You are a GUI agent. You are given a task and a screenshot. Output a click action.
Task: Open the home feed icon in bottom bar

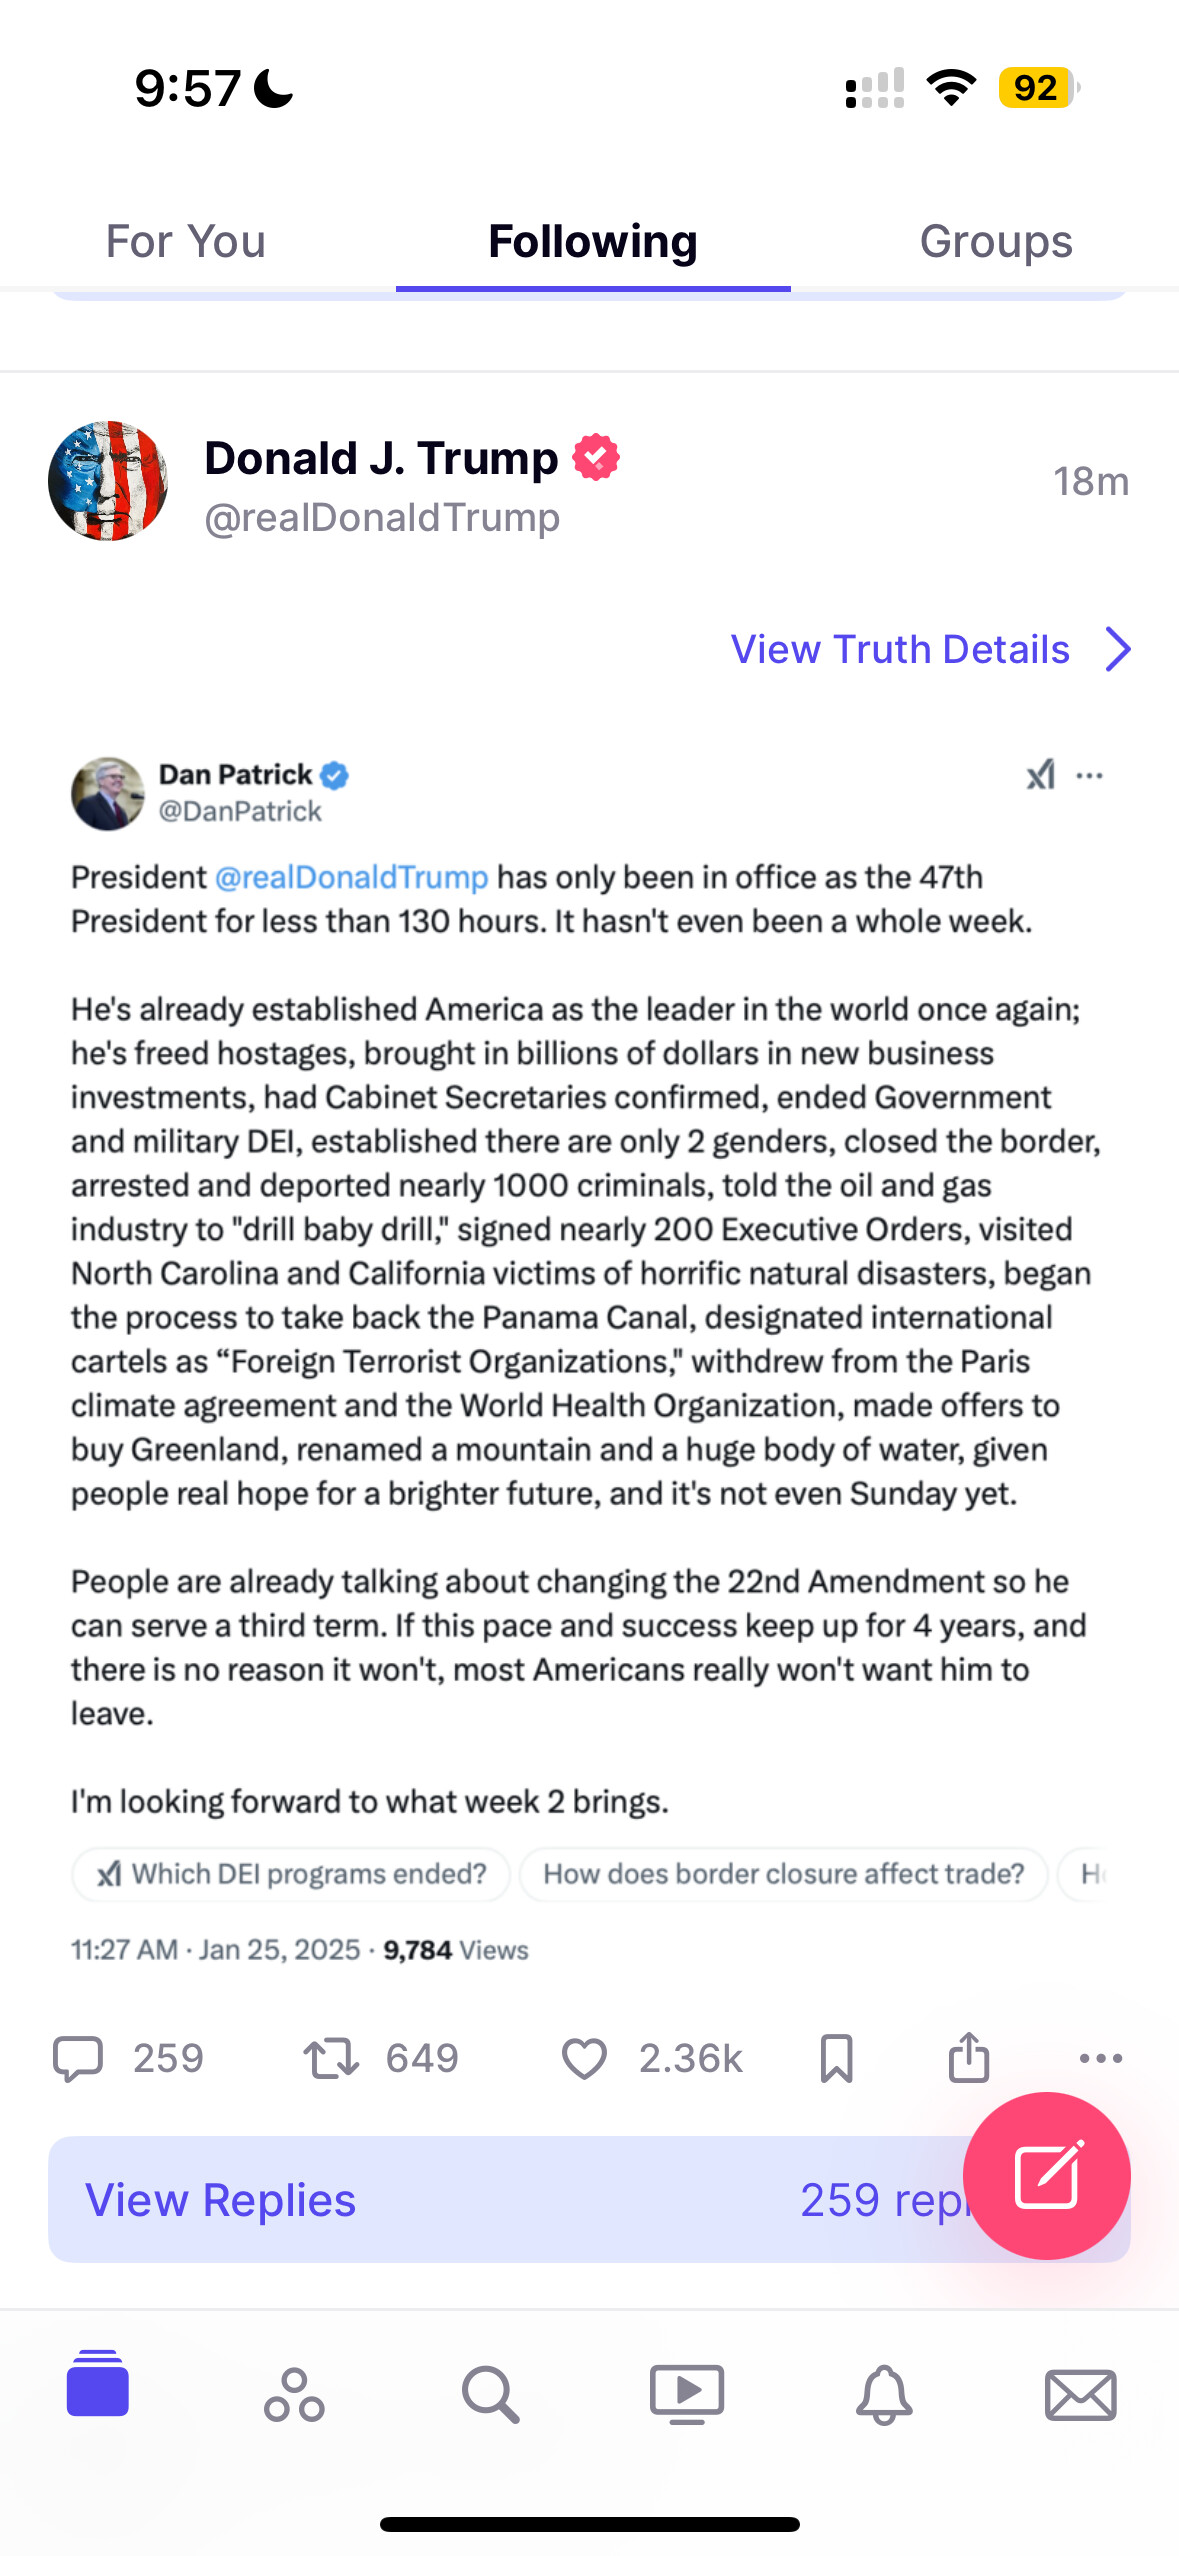[x=98, y=2384]
